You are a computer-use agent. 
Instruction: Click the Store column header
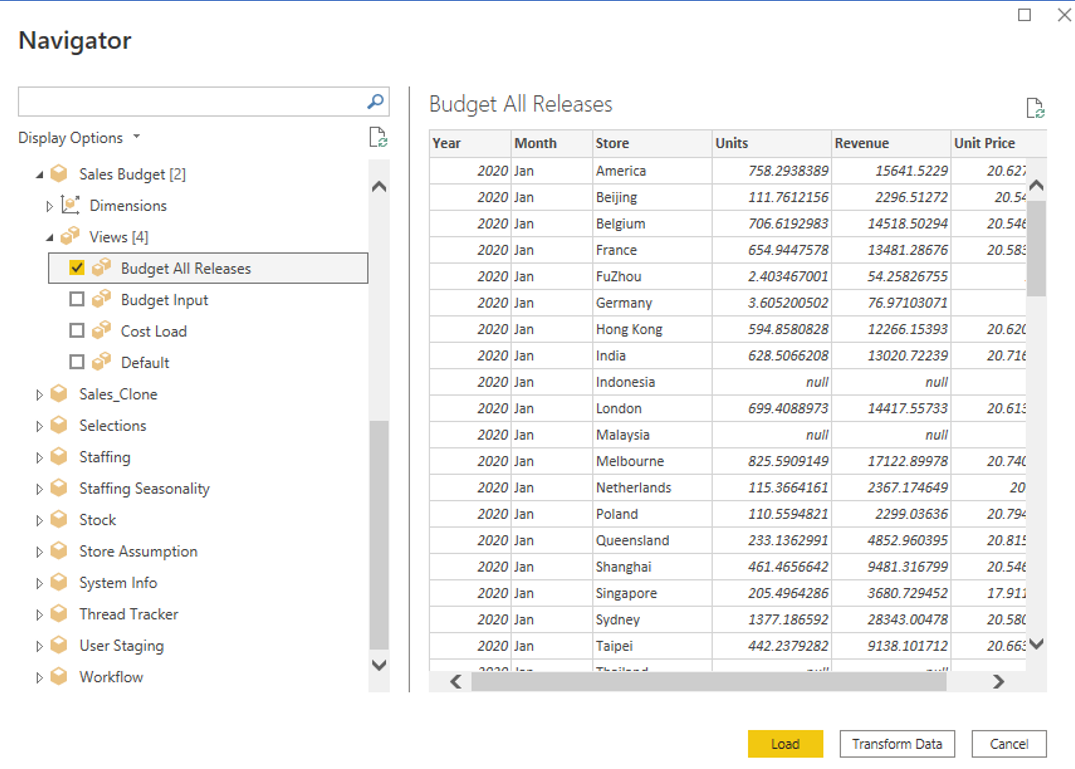[x=652, y=143]
